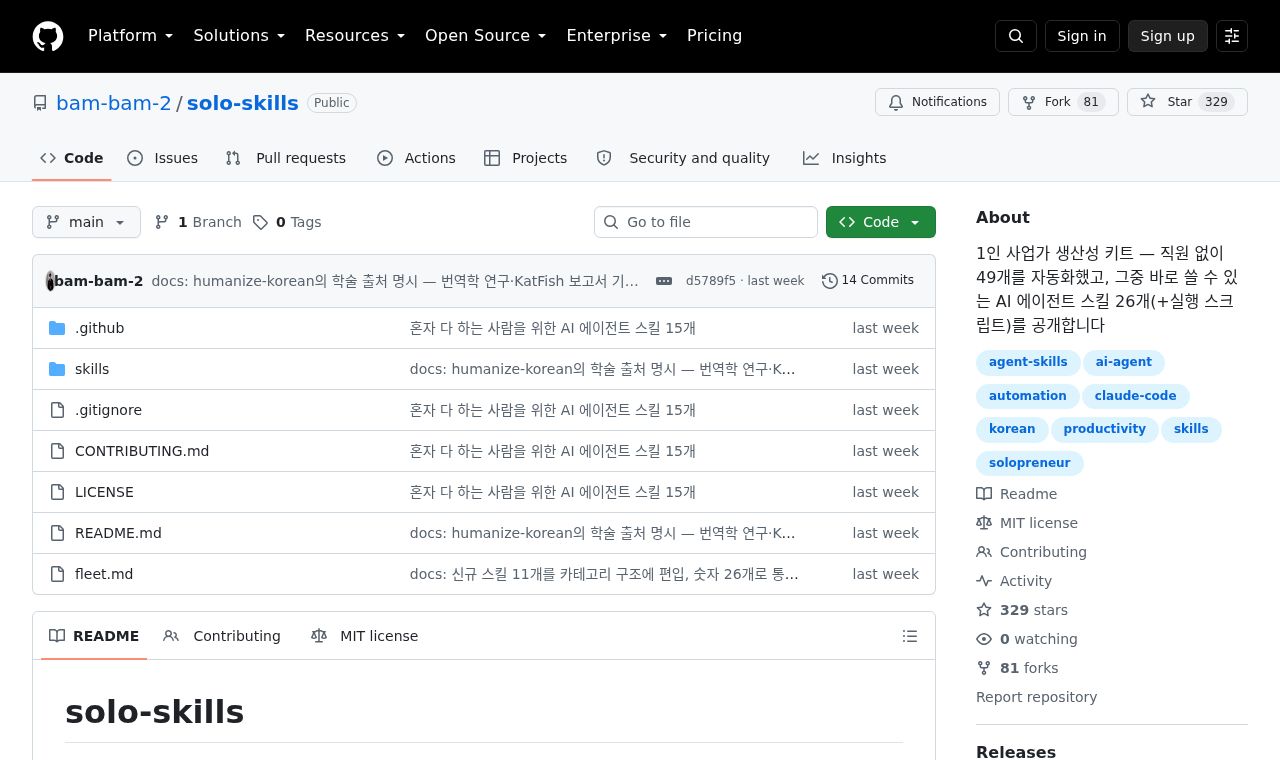Click the Report repository link
Image resolution: width=1280 pixels, height=760 pixels.
(x=1036, y=697)
